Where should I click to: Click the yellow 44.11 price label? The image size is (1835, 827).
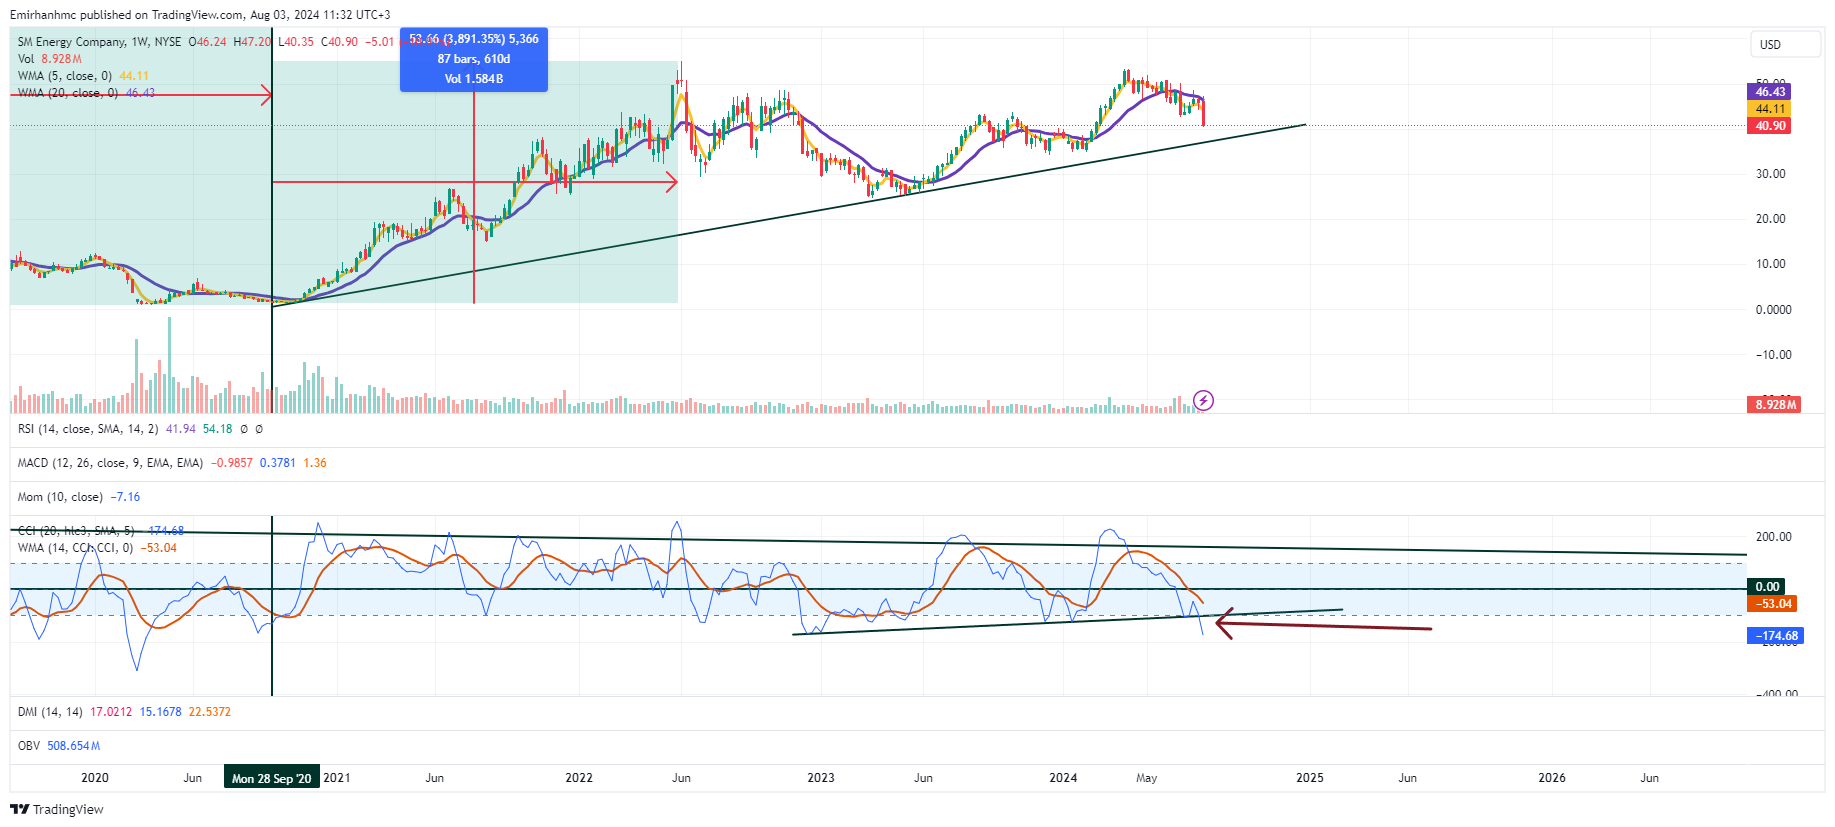point(1769,109)
